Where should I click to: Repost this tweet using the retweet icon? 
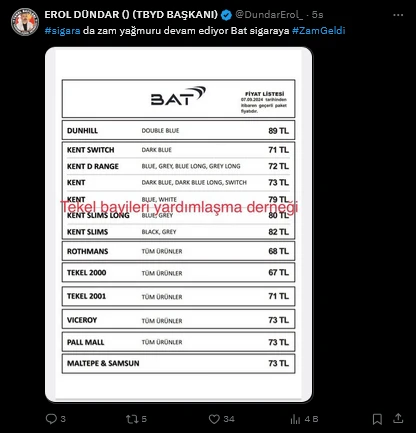tap(132, 419)
